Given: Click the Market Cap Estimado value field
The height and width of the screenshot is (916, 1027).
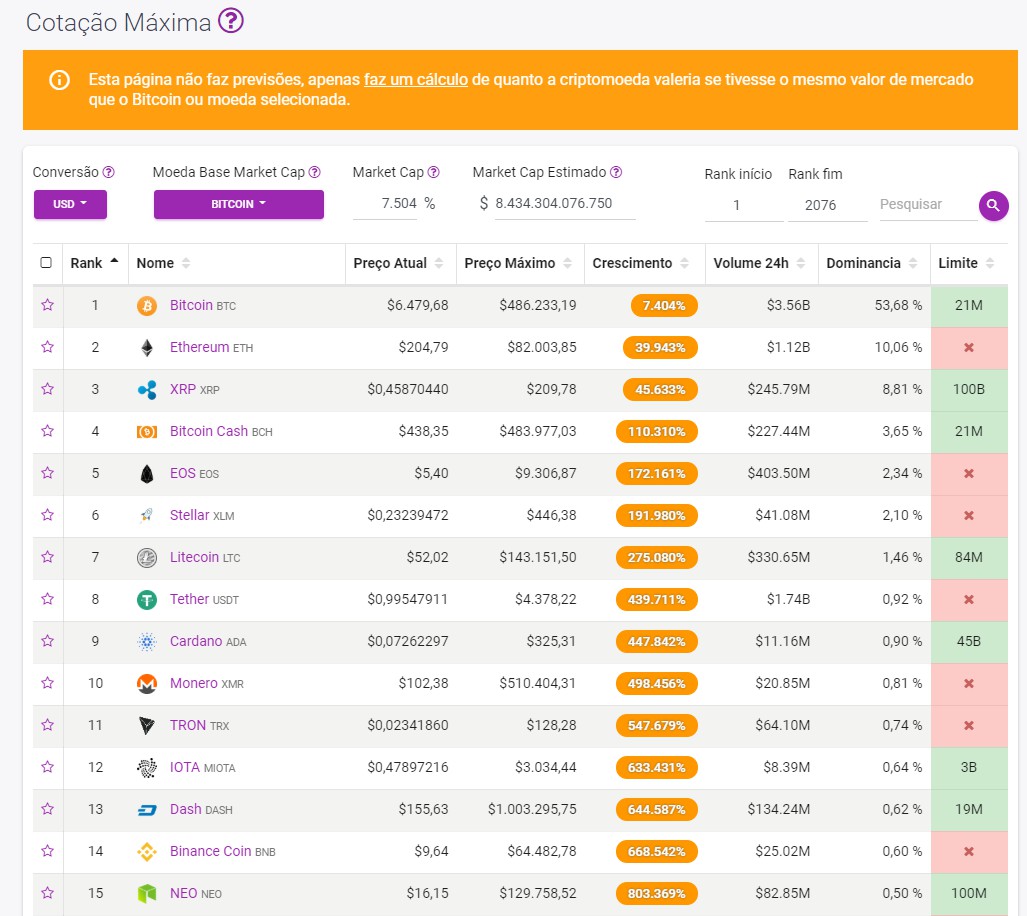Looking at the screenshot, I should coord(565,204).
